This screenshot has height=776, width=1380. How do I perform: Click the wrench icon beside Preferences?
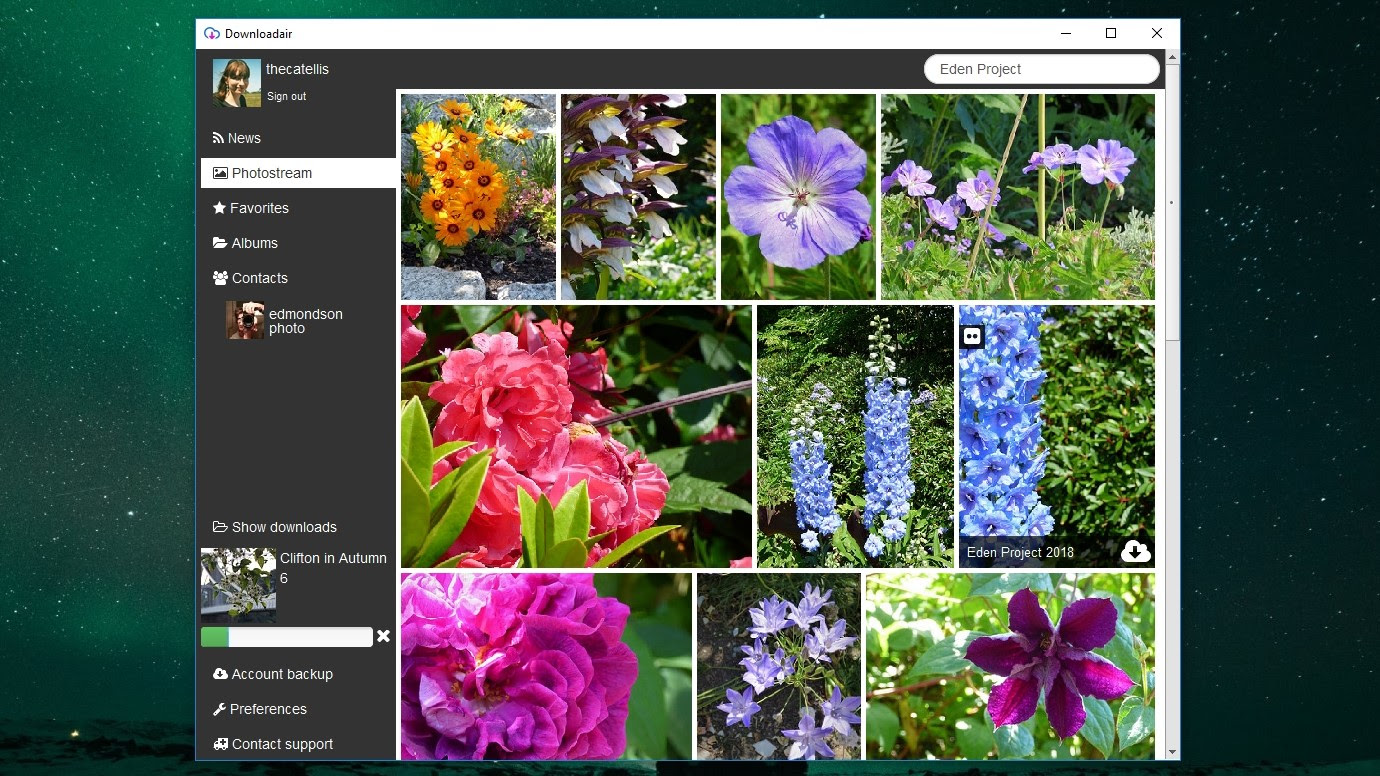click(x=219, y=709)
